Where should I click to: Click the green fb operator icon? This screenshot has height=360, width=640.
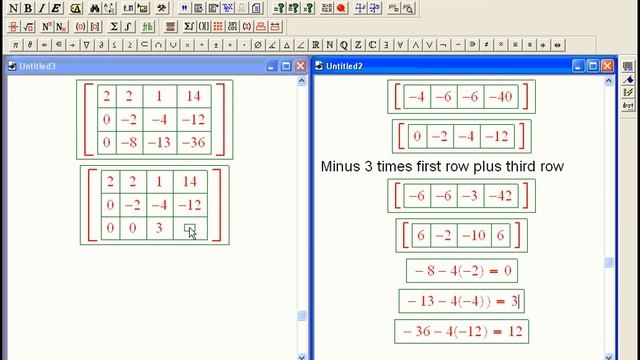point(148,27)
